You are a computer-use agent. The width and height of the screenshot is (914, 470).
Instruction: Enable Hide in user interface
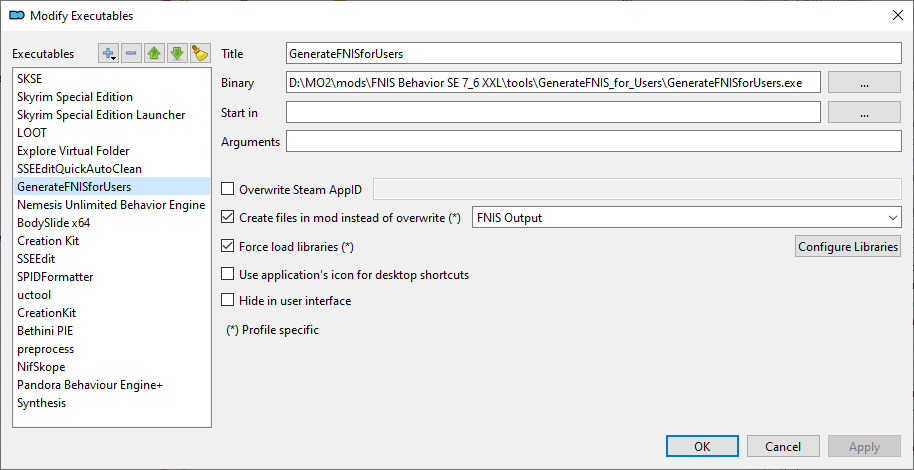pos(227,301)
